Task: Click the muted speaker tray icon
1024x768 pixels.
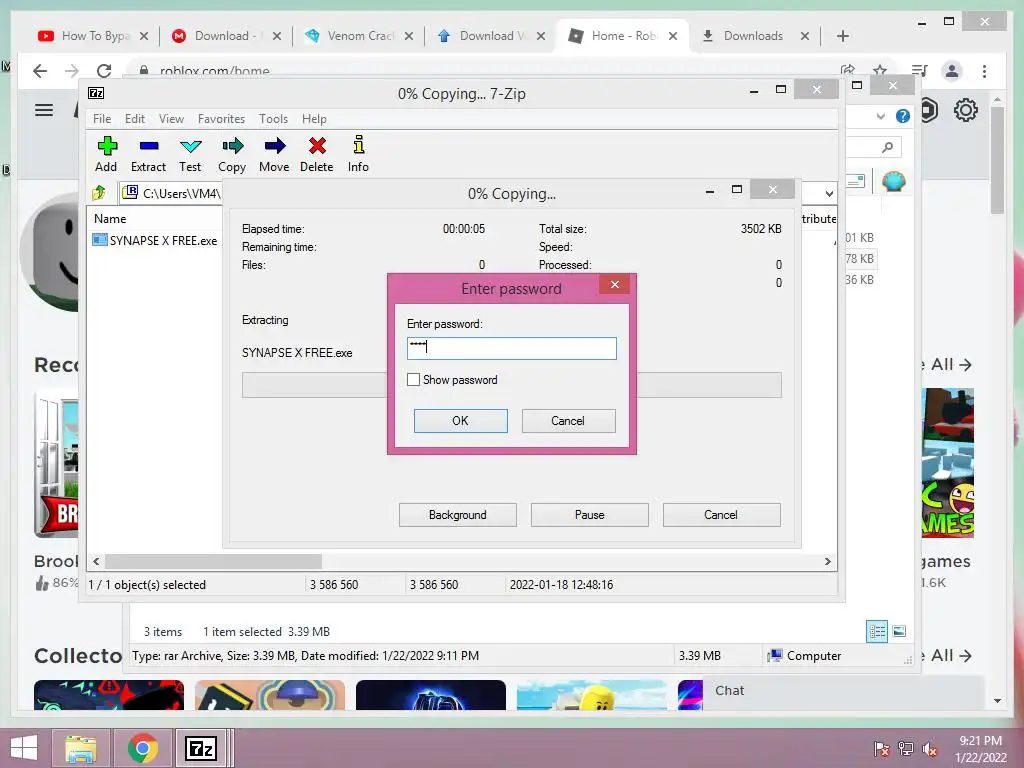Action: [929, 748]
